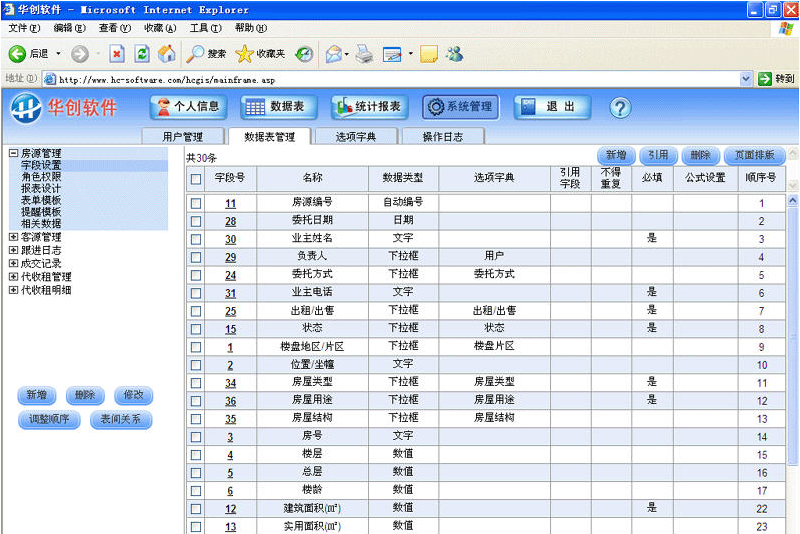Open help with the question mark icon
Image resolution: width=800 pixels, height=534 pixels.
(x=620, y=107)
